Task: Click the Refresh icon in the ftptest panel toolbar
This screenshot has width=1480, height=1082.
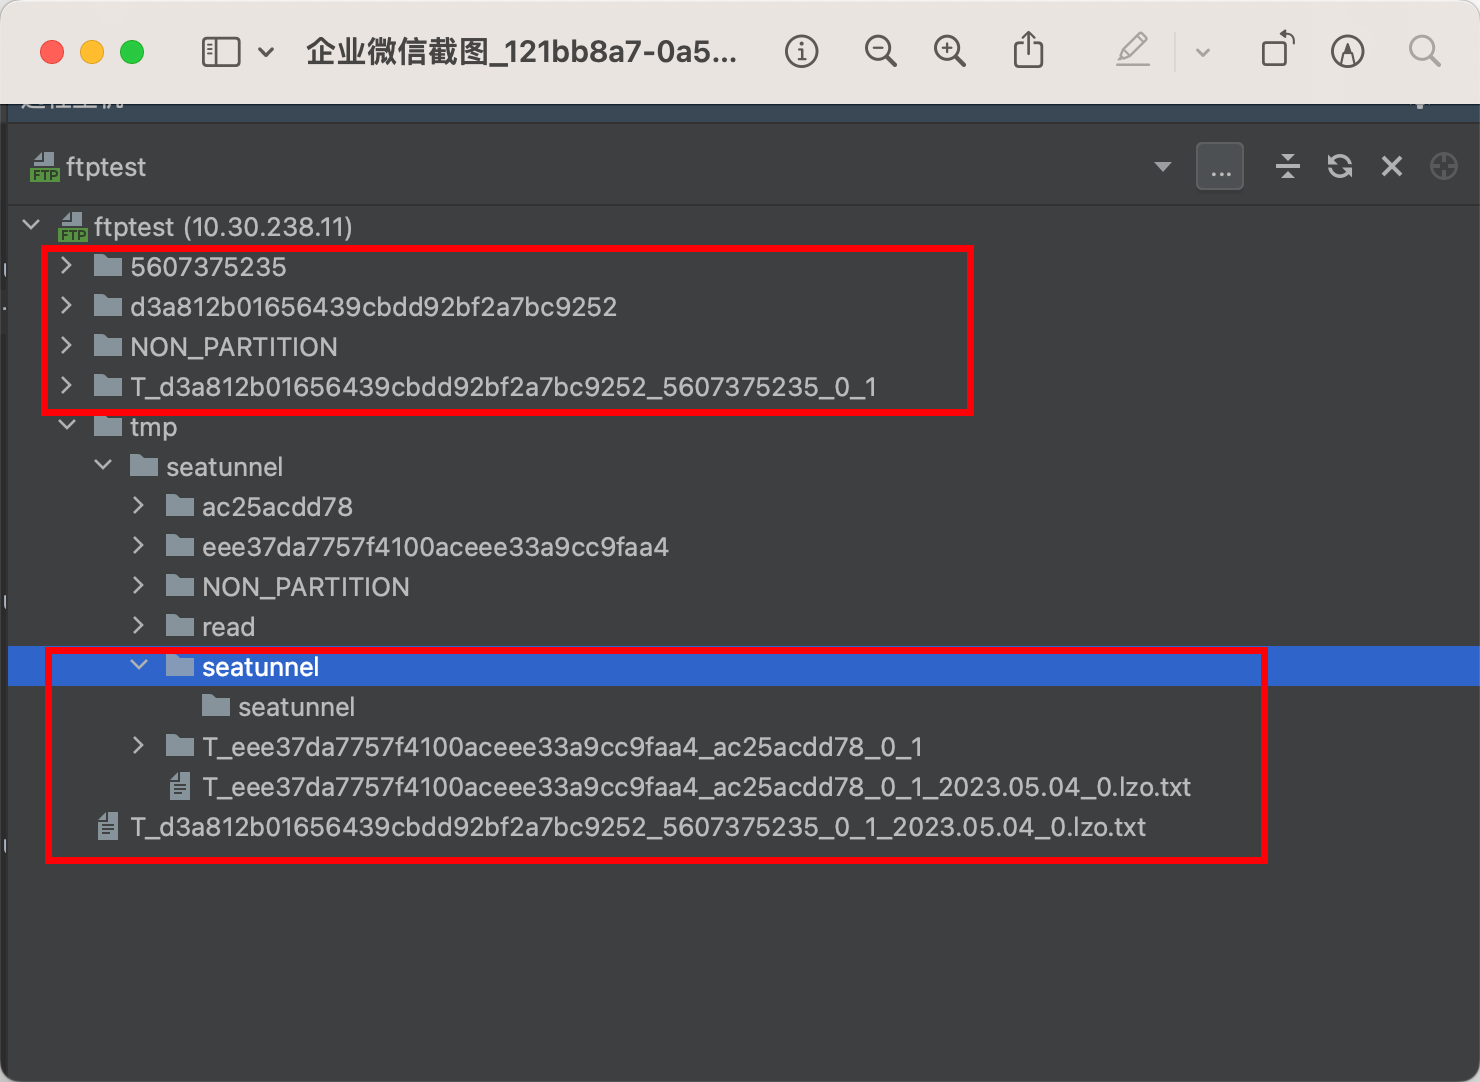Action: pos(1339,166)
